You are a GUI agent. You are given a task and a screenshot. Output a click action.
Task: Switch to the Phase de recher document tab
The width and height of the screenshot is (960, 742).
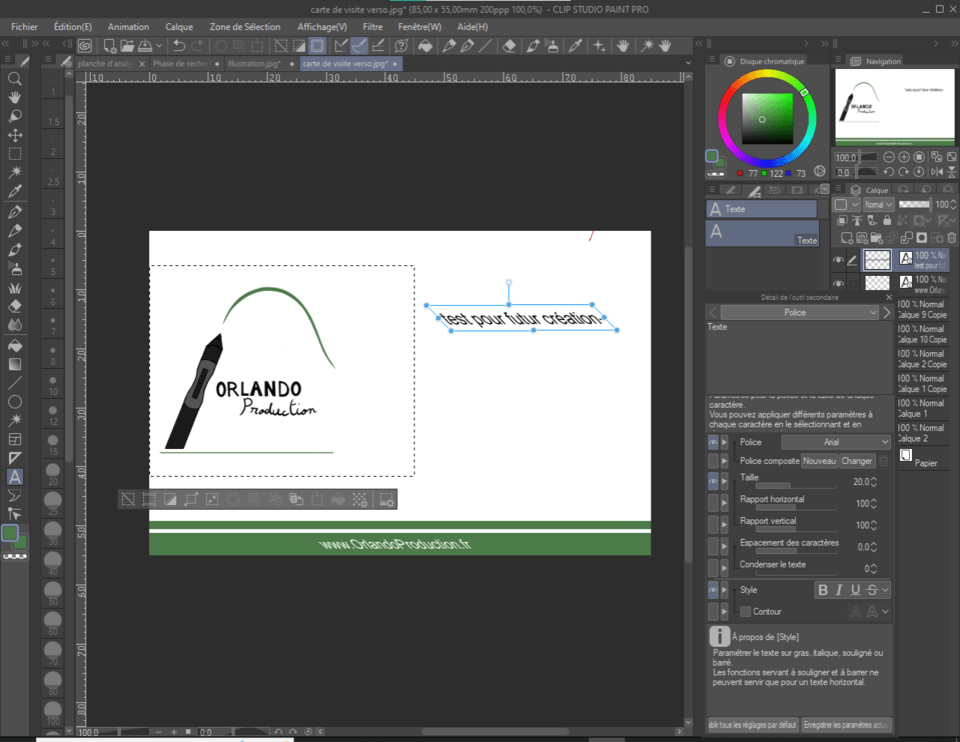point(181,64)
